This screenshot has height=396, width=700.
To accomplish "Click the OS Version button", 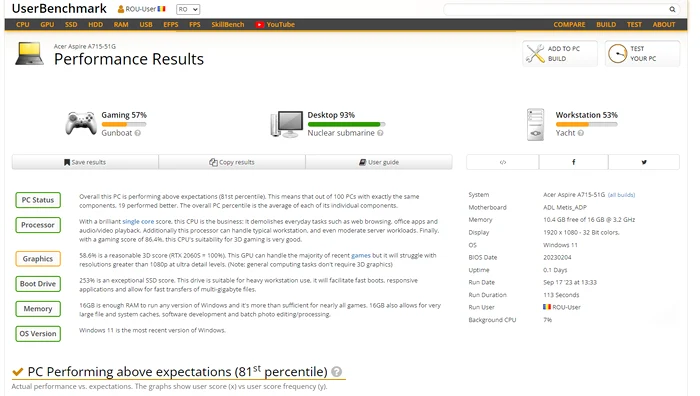I will pos(38,333).
